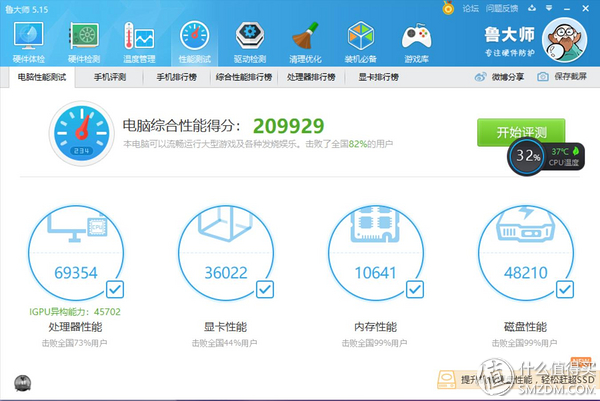
Task: Click the memory chip icon above 10641
Action: [375, 225]
